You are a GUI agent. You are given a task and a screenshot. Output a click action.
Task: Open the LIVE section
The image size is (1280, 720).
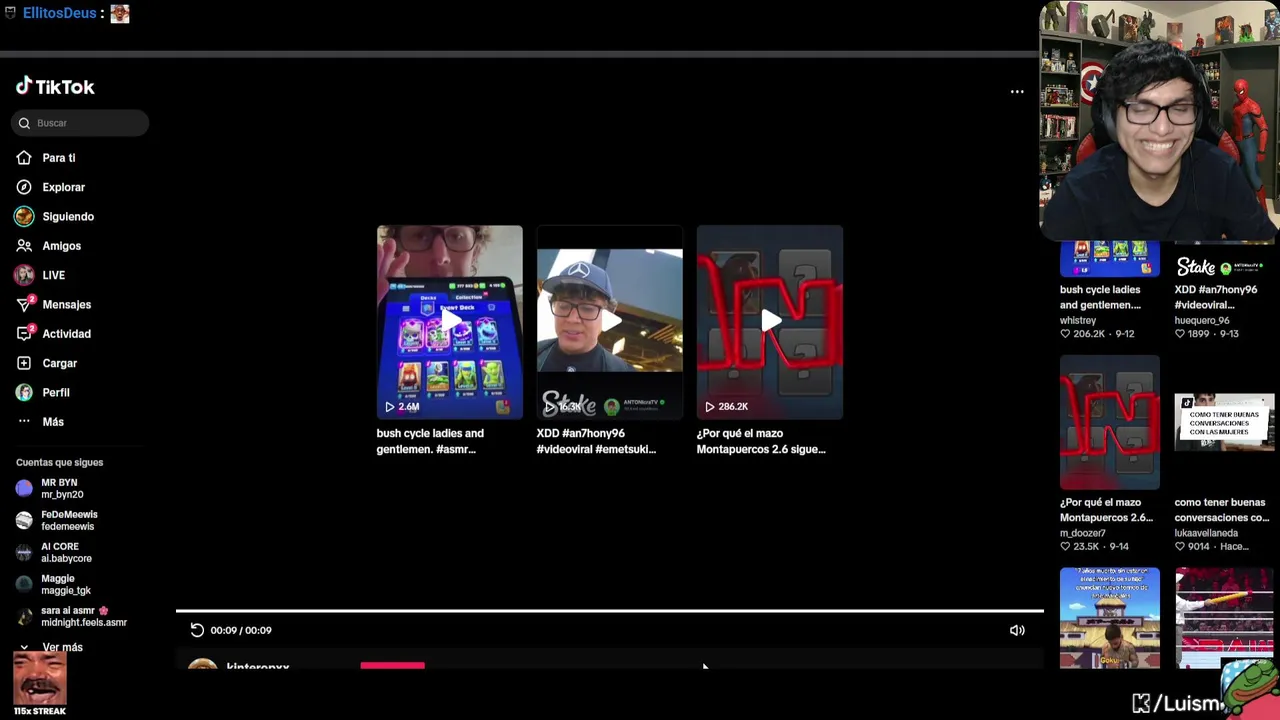tap(53, 275)
